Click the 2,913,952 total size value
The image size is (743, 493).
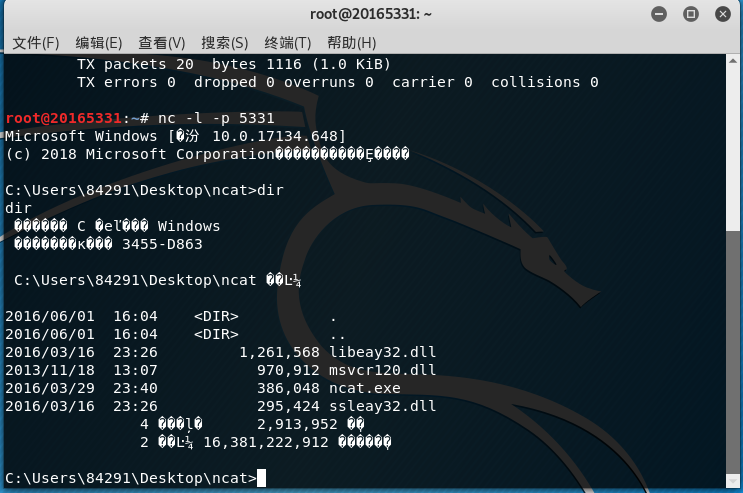pos(298,424)
